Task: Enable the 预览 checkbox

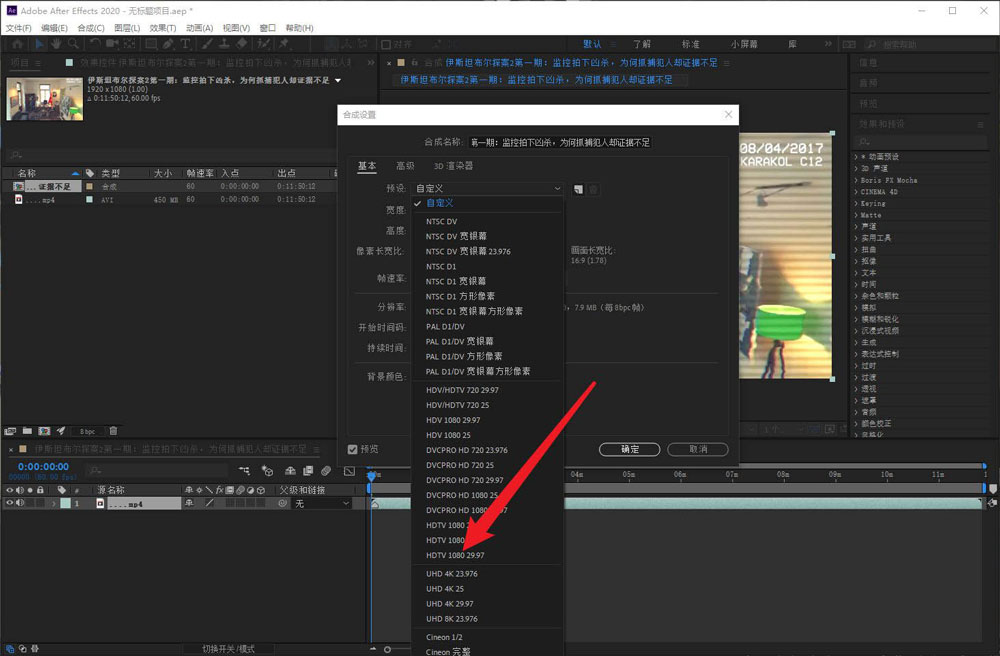Action: pos(352,450)
